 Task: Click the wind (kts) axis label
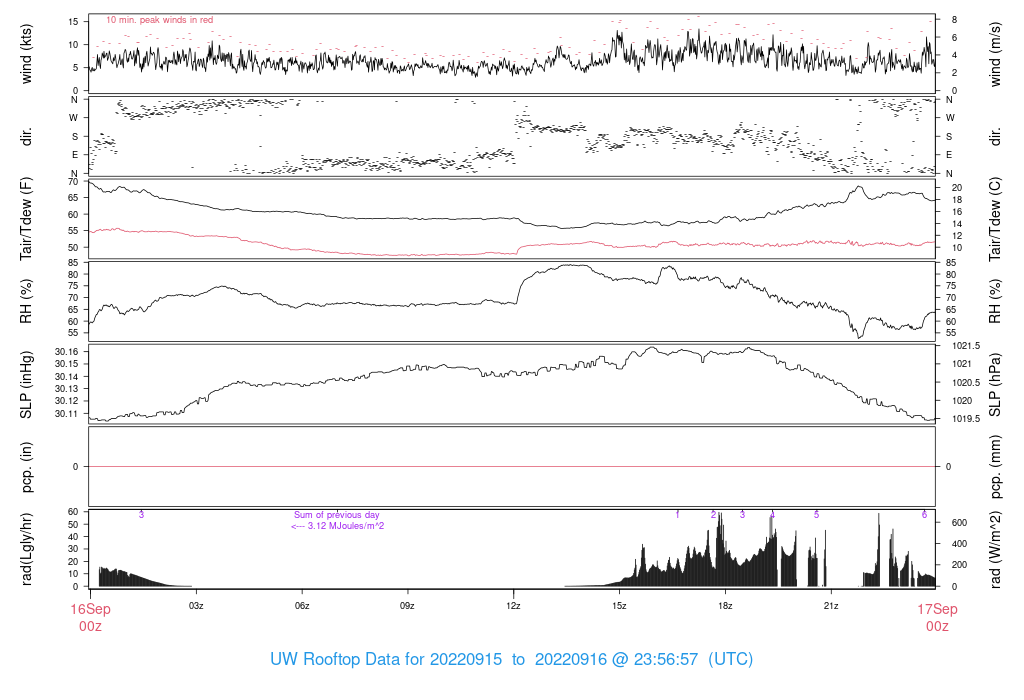26,54
